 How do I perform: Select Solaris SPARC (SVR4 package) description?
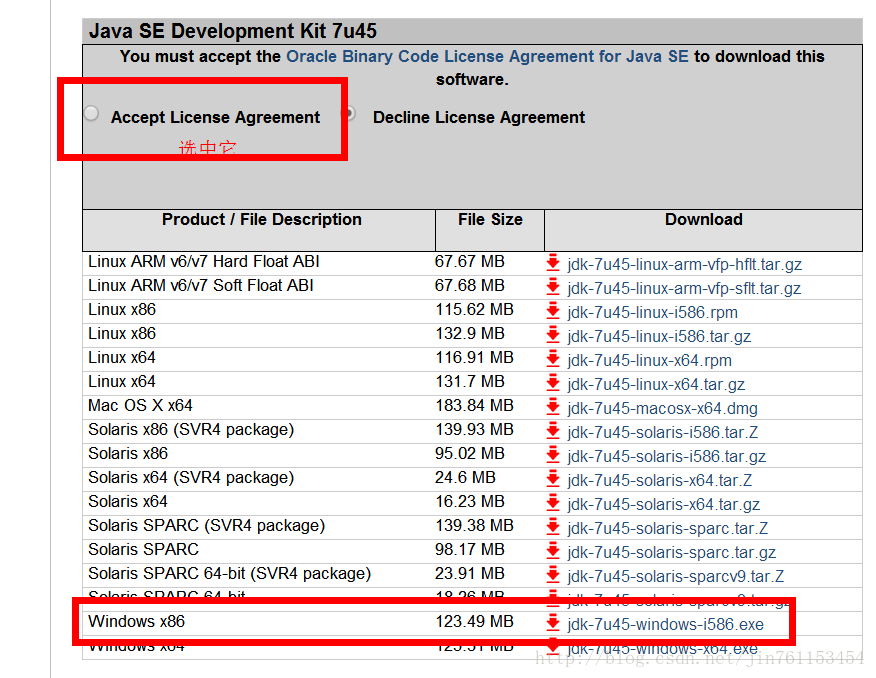pyautogui.click(x=206, y=526)
